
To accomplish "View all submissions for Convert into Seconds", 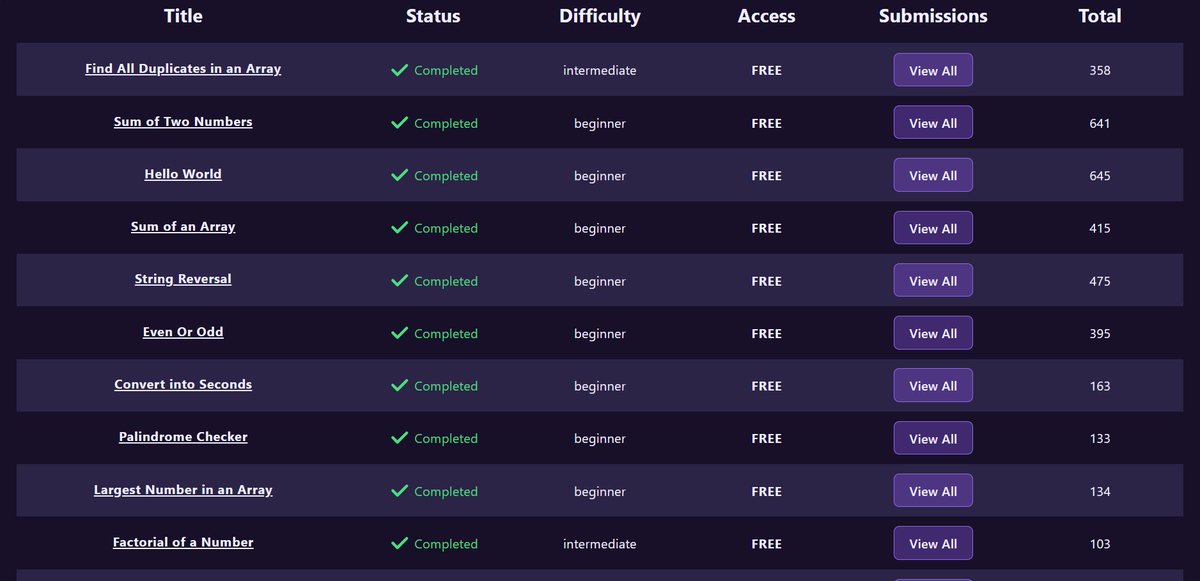I will [x=933, y=386].
